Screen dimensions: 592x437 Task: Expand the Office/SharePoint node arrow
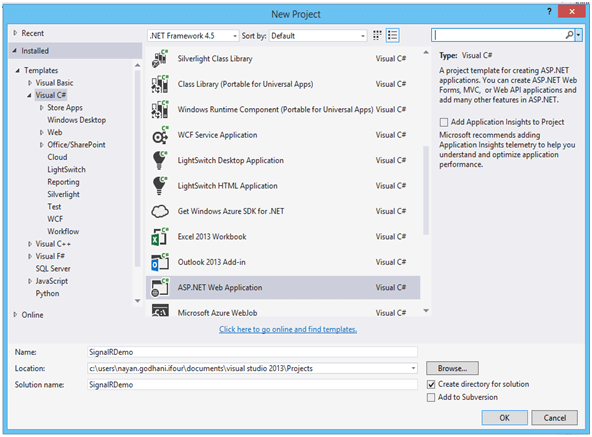(42, 145)
